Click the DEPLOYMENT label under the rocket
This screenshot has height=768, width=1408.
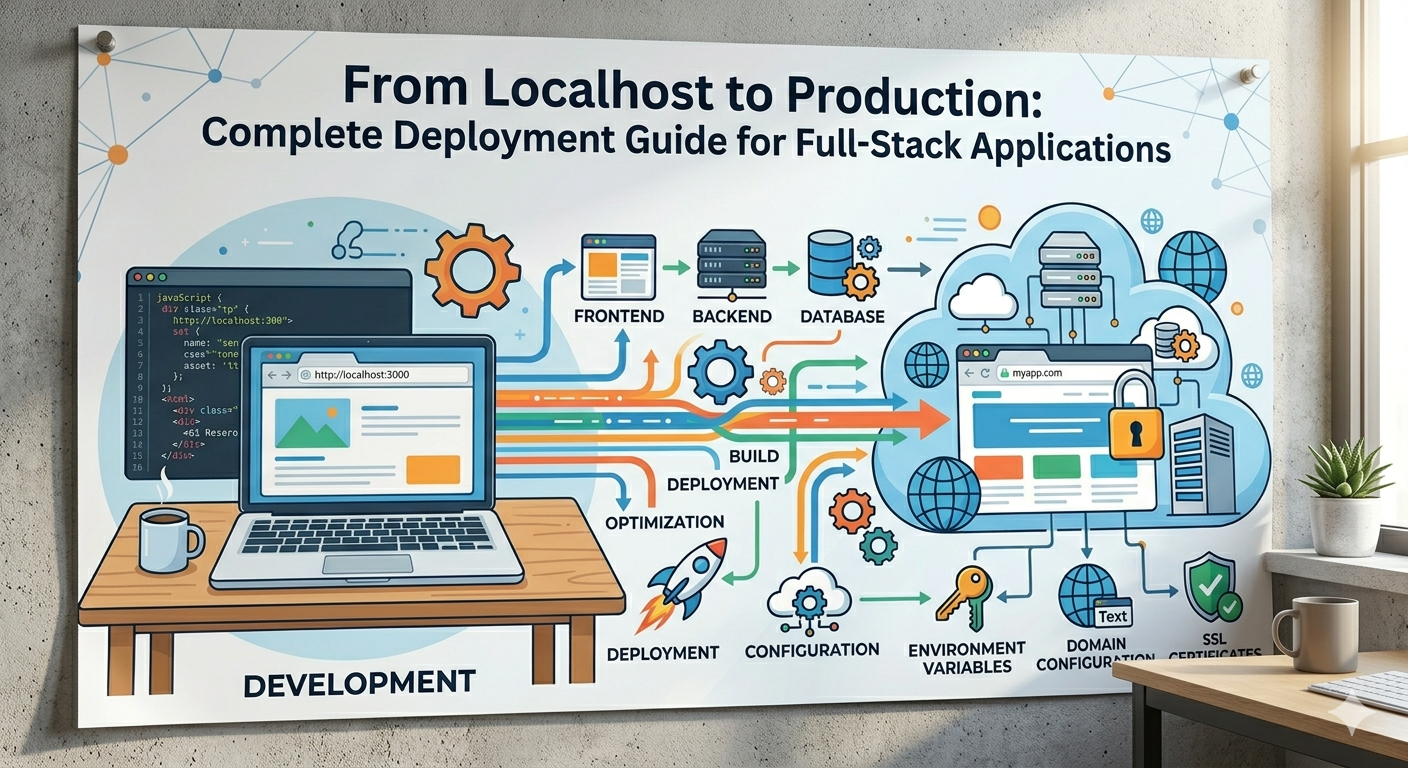[663, 653]
